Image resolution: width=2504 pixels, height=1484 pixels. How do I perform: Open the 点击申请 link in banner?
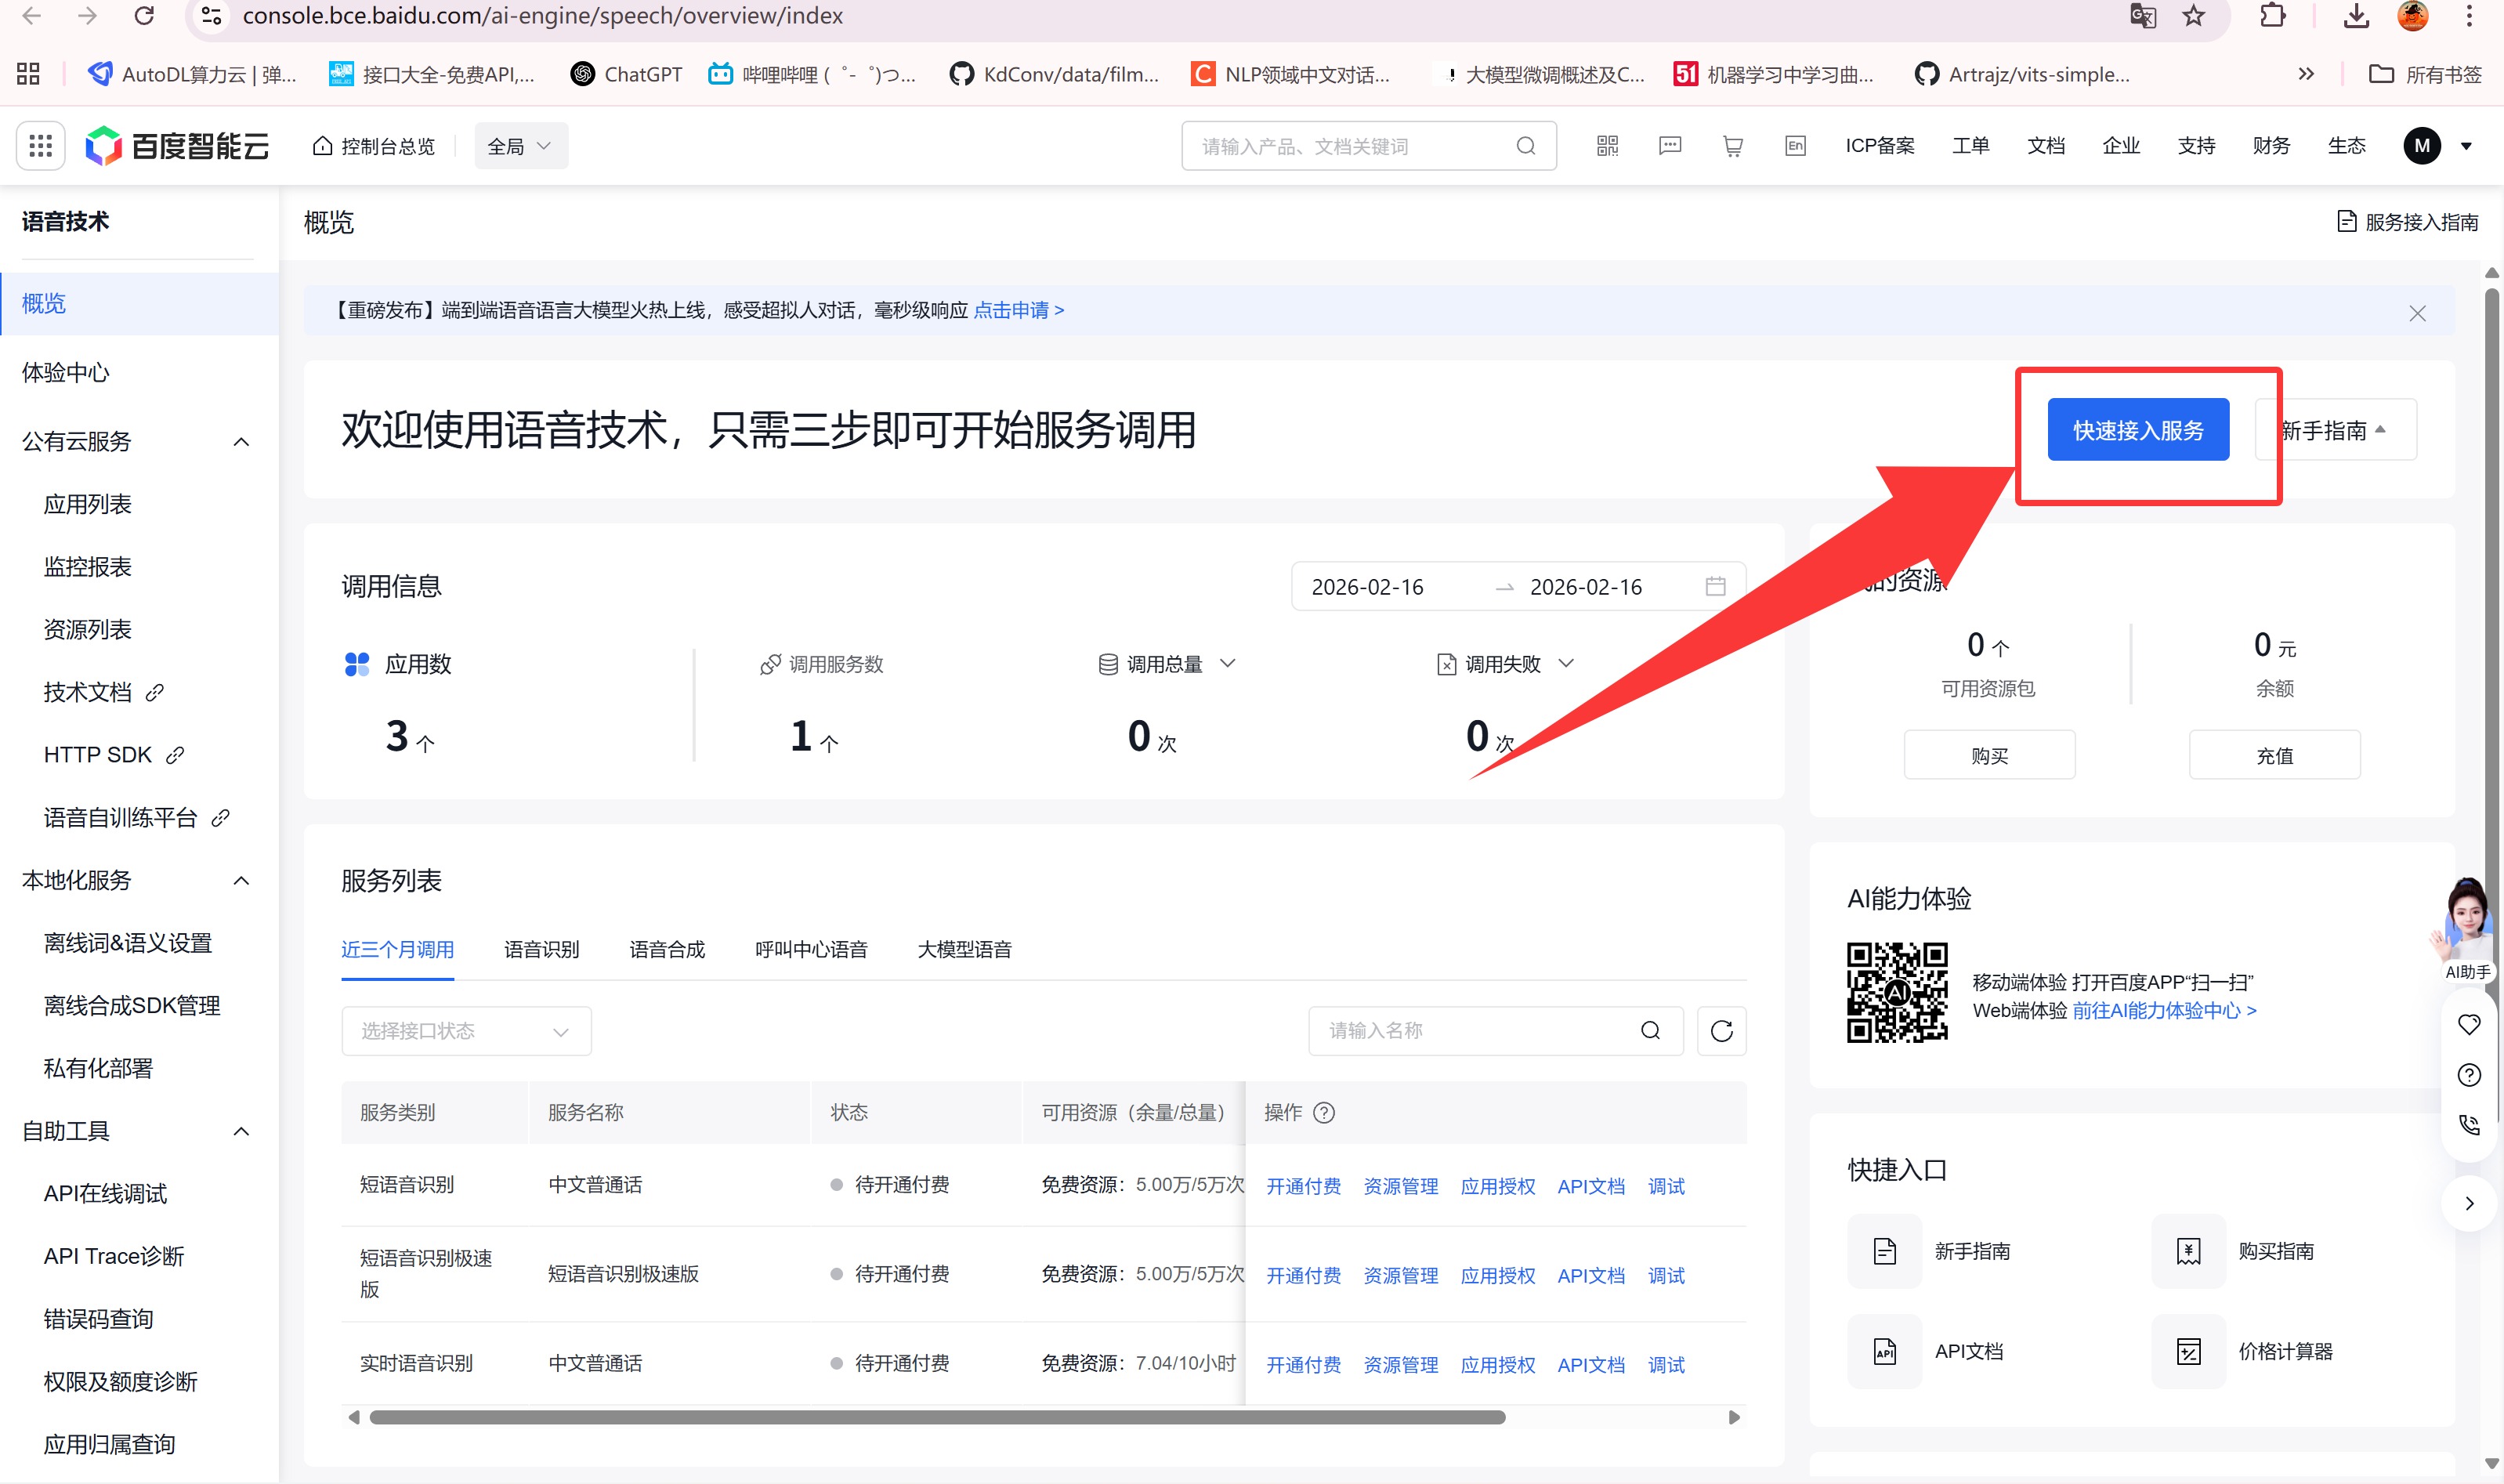1018,311
